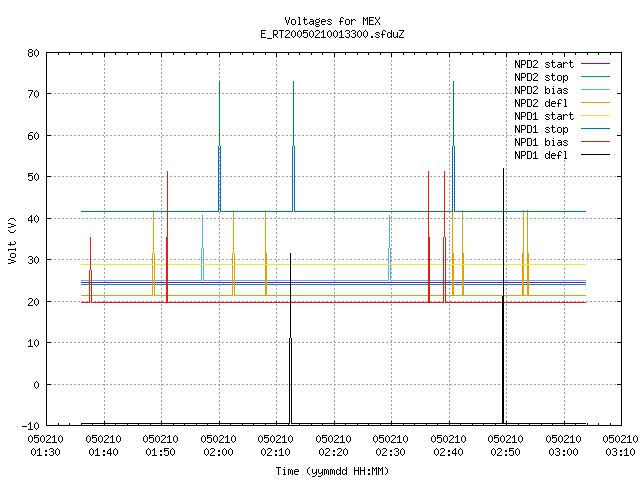Click the y-axis tick value 20
This screenshot has height=480, width=640.
point(33,302)
